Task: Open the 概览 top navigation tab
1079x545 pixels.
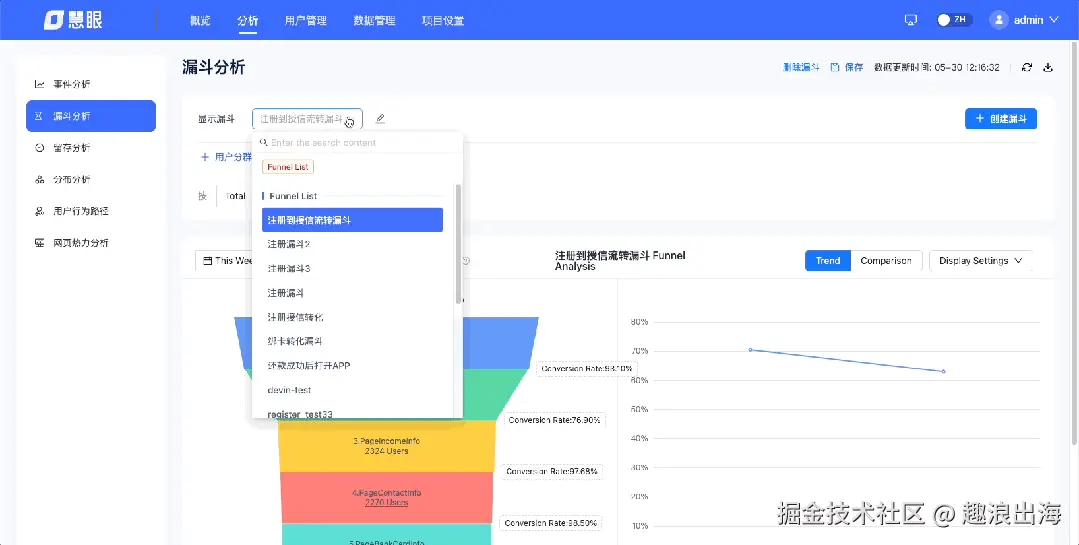Action: pos(200,21)
